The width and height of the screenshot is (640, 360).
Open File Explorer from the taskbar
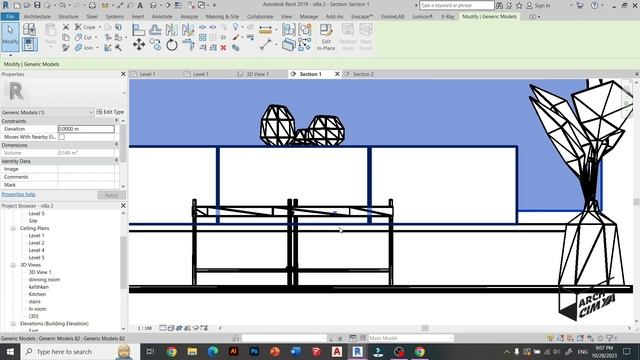(x=192, y=351)
